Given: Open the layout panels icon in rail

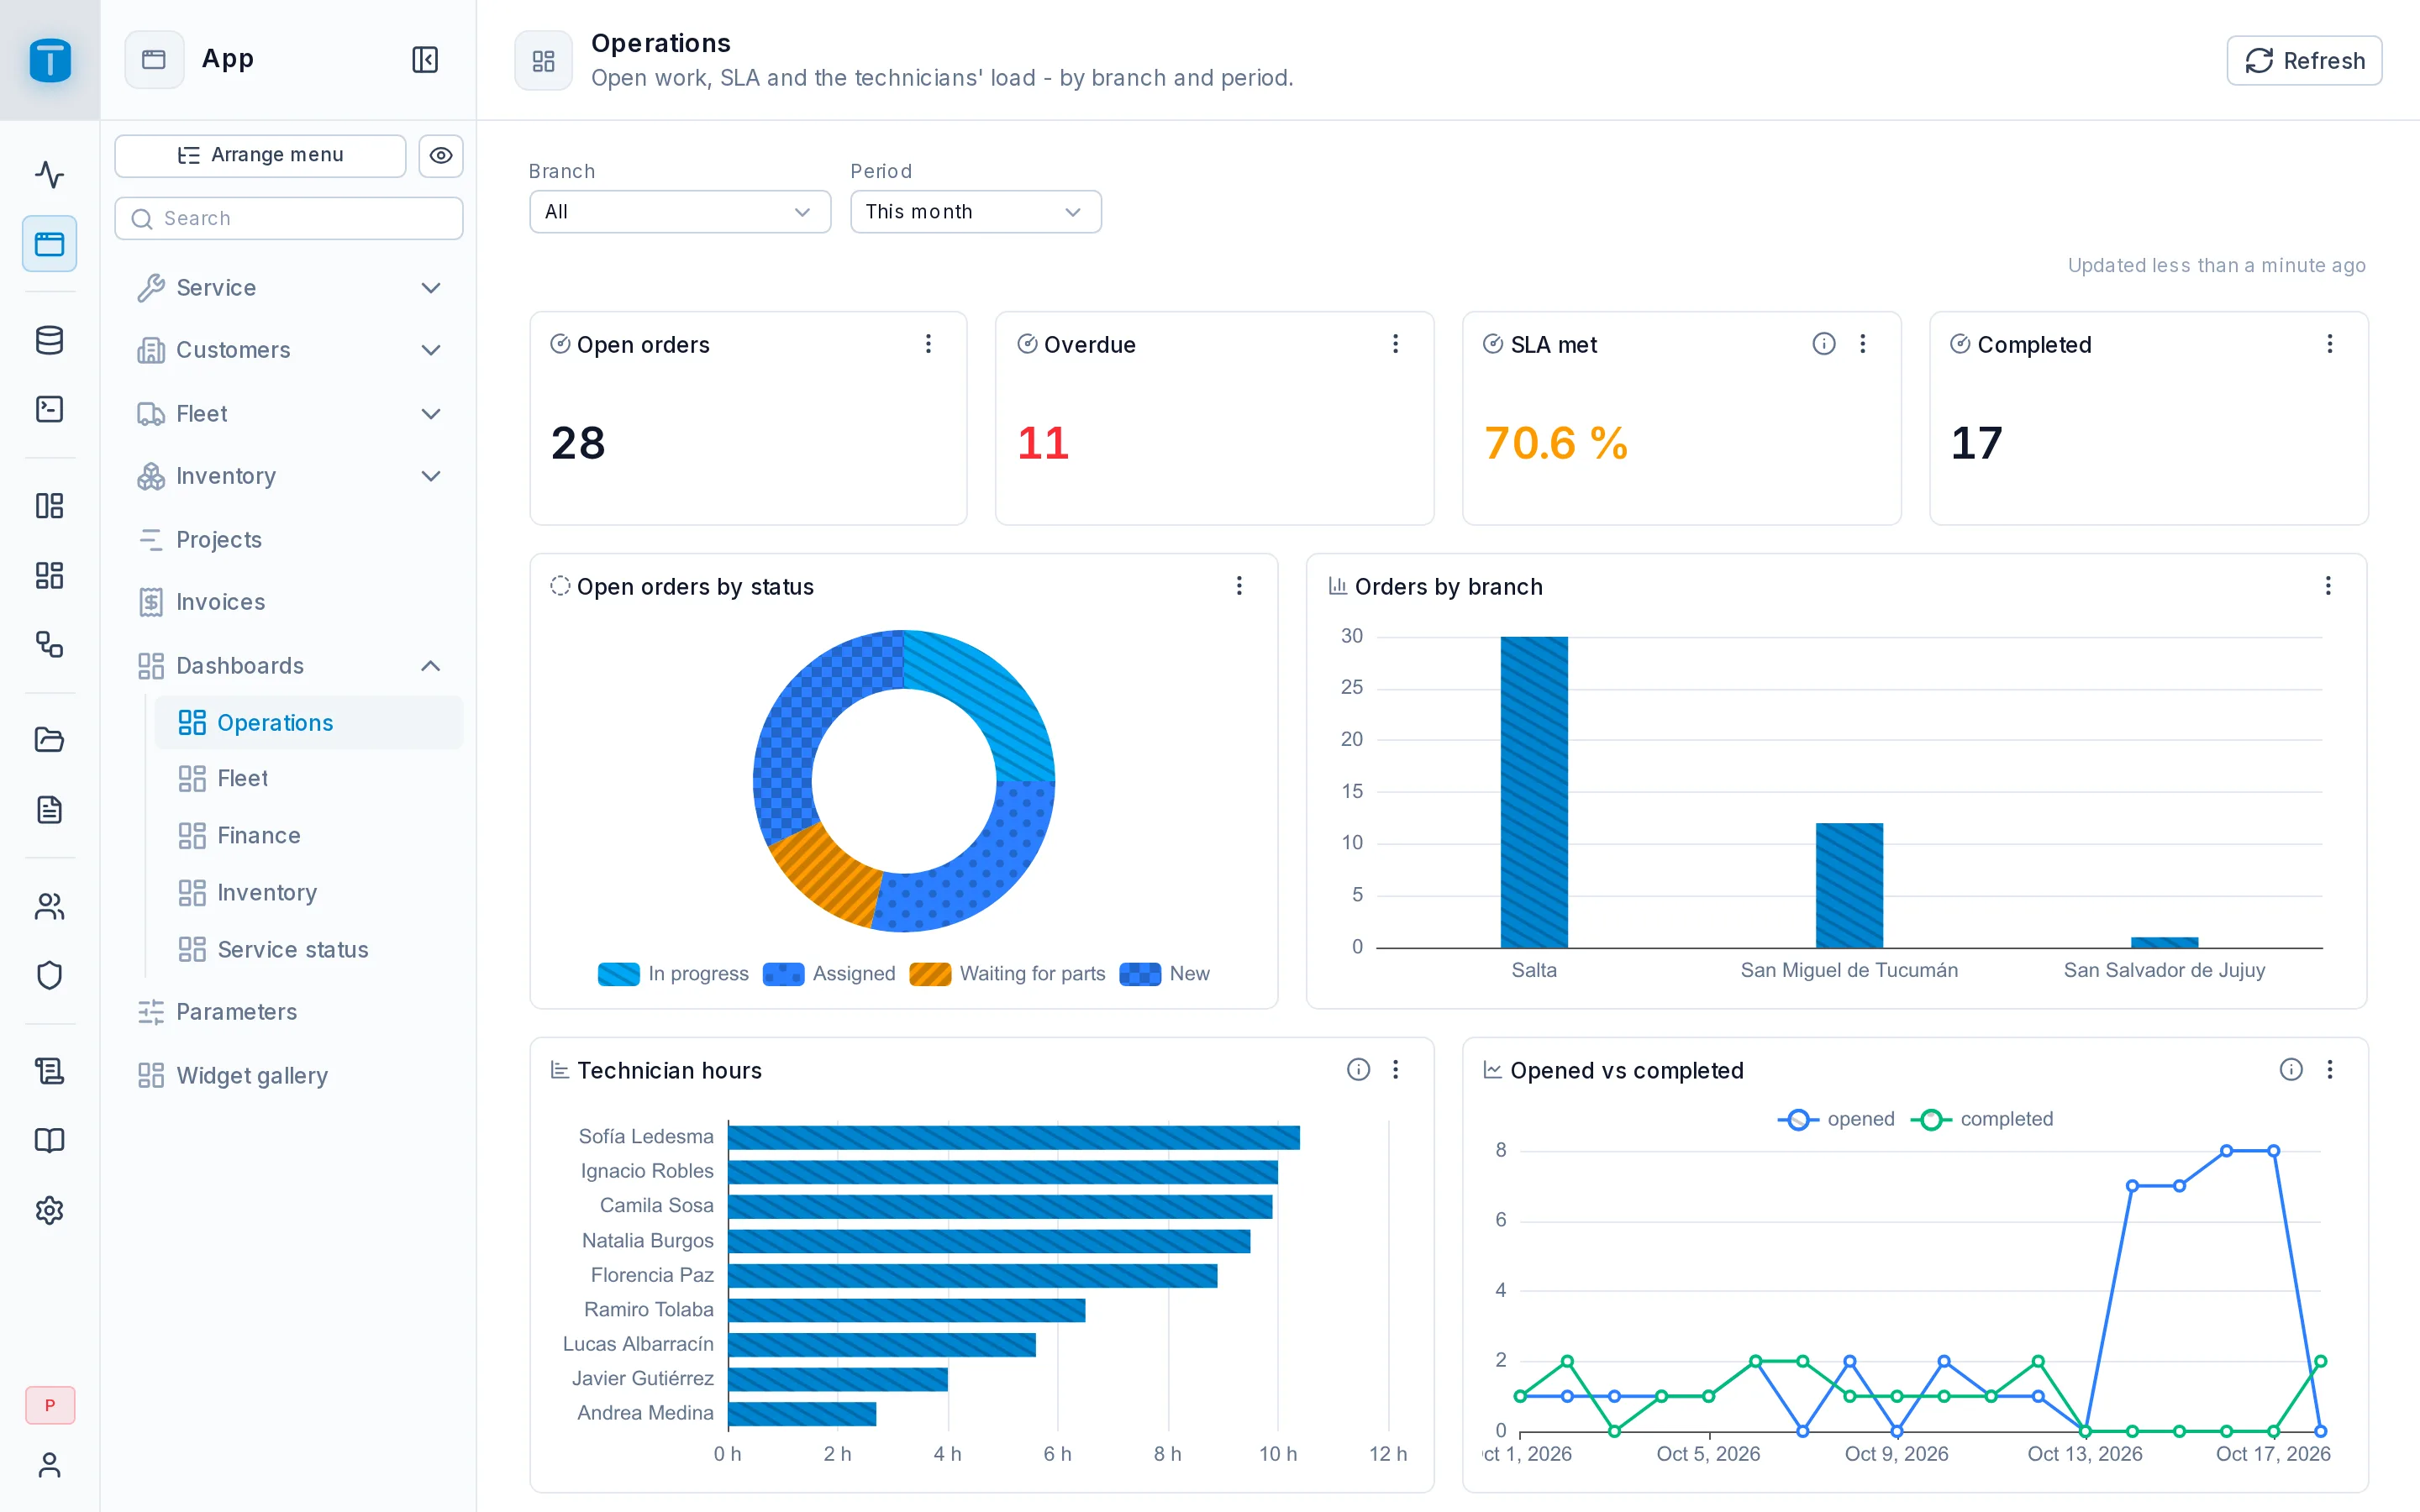Looking at the screenshot, I should pyautogui.click(x=49, y=505).
